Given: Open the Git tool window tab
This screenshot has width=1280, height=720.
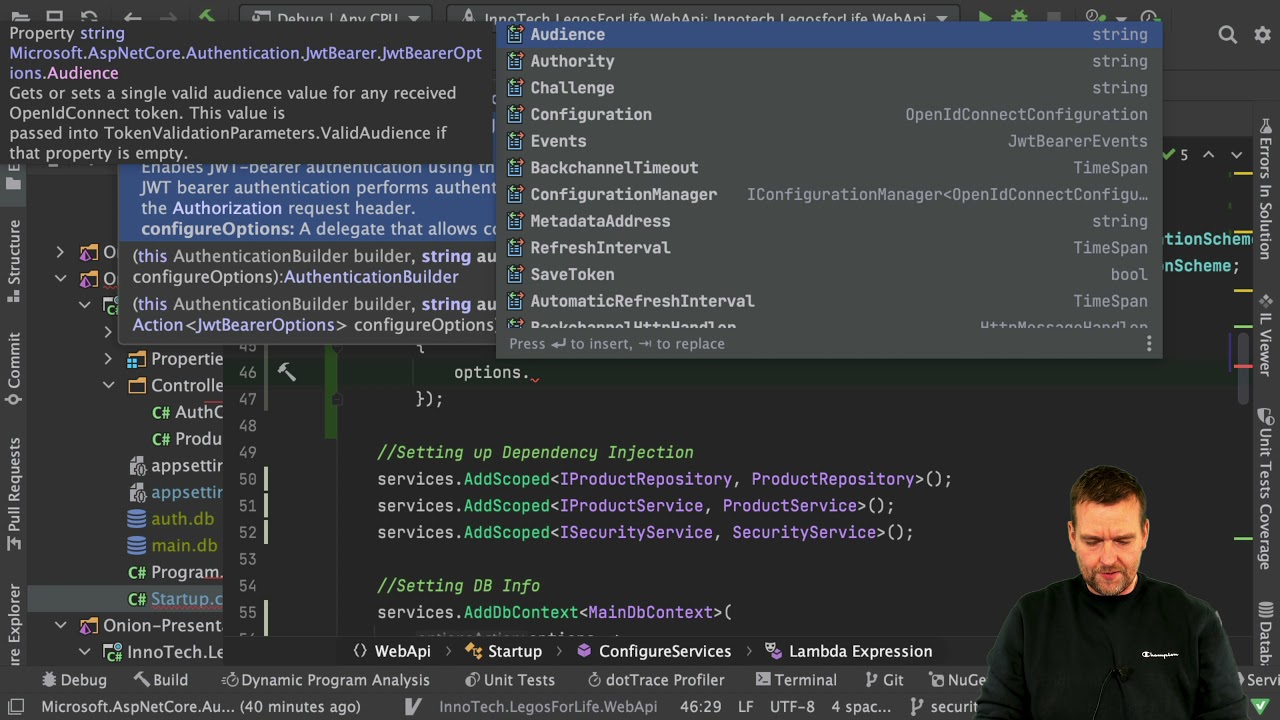Looking at the screenshot, I should [882, 680].
